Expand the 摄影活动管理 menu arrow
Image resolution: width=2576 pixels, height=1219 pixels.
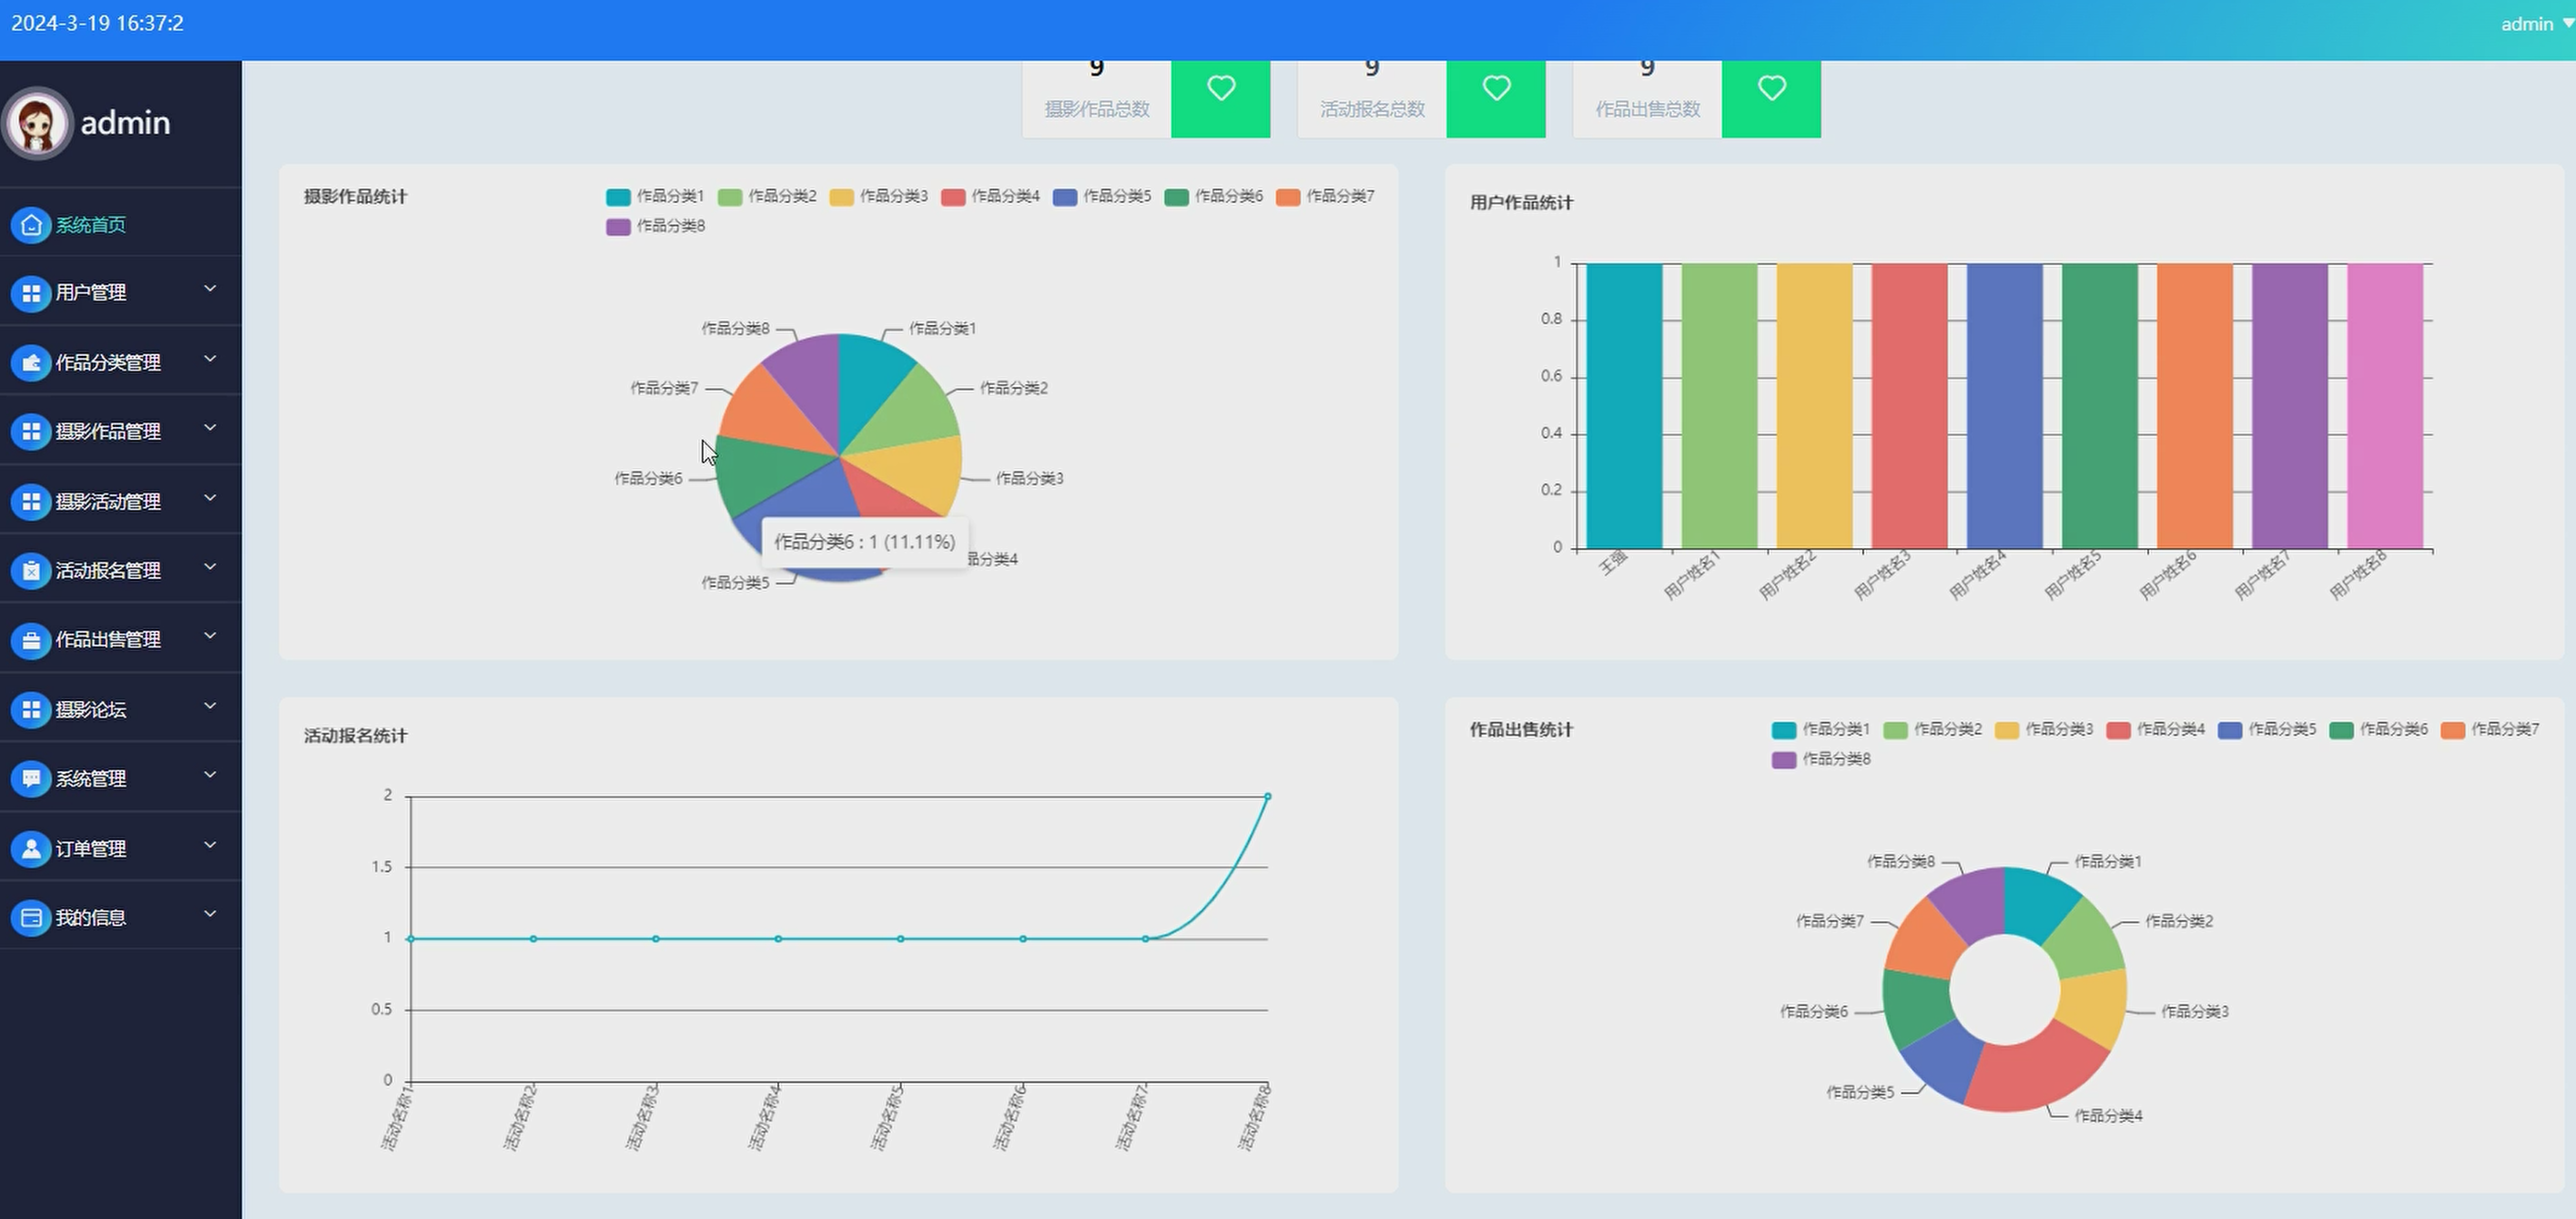click(x=210, y=498)
